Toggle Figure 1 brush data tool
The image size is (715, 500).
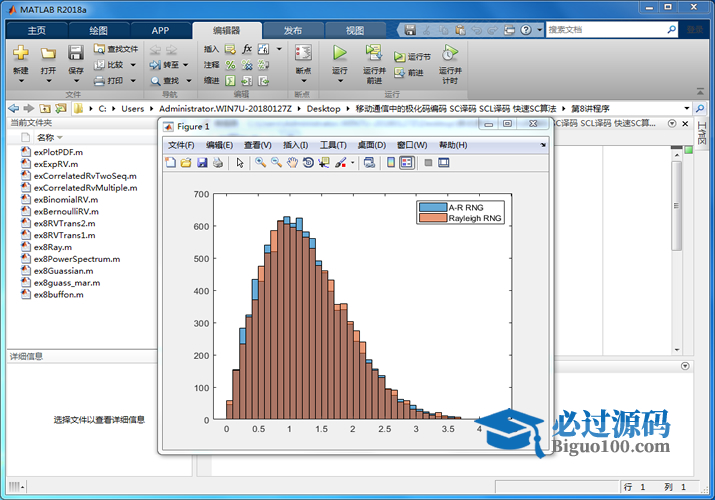click(x=341, y=162)
